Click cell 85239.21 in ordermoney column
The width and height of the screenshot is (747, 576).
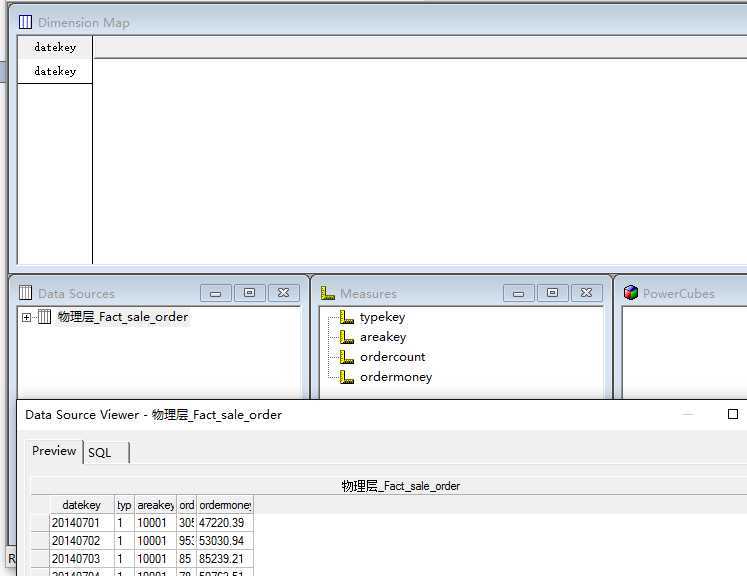point(224,558)
